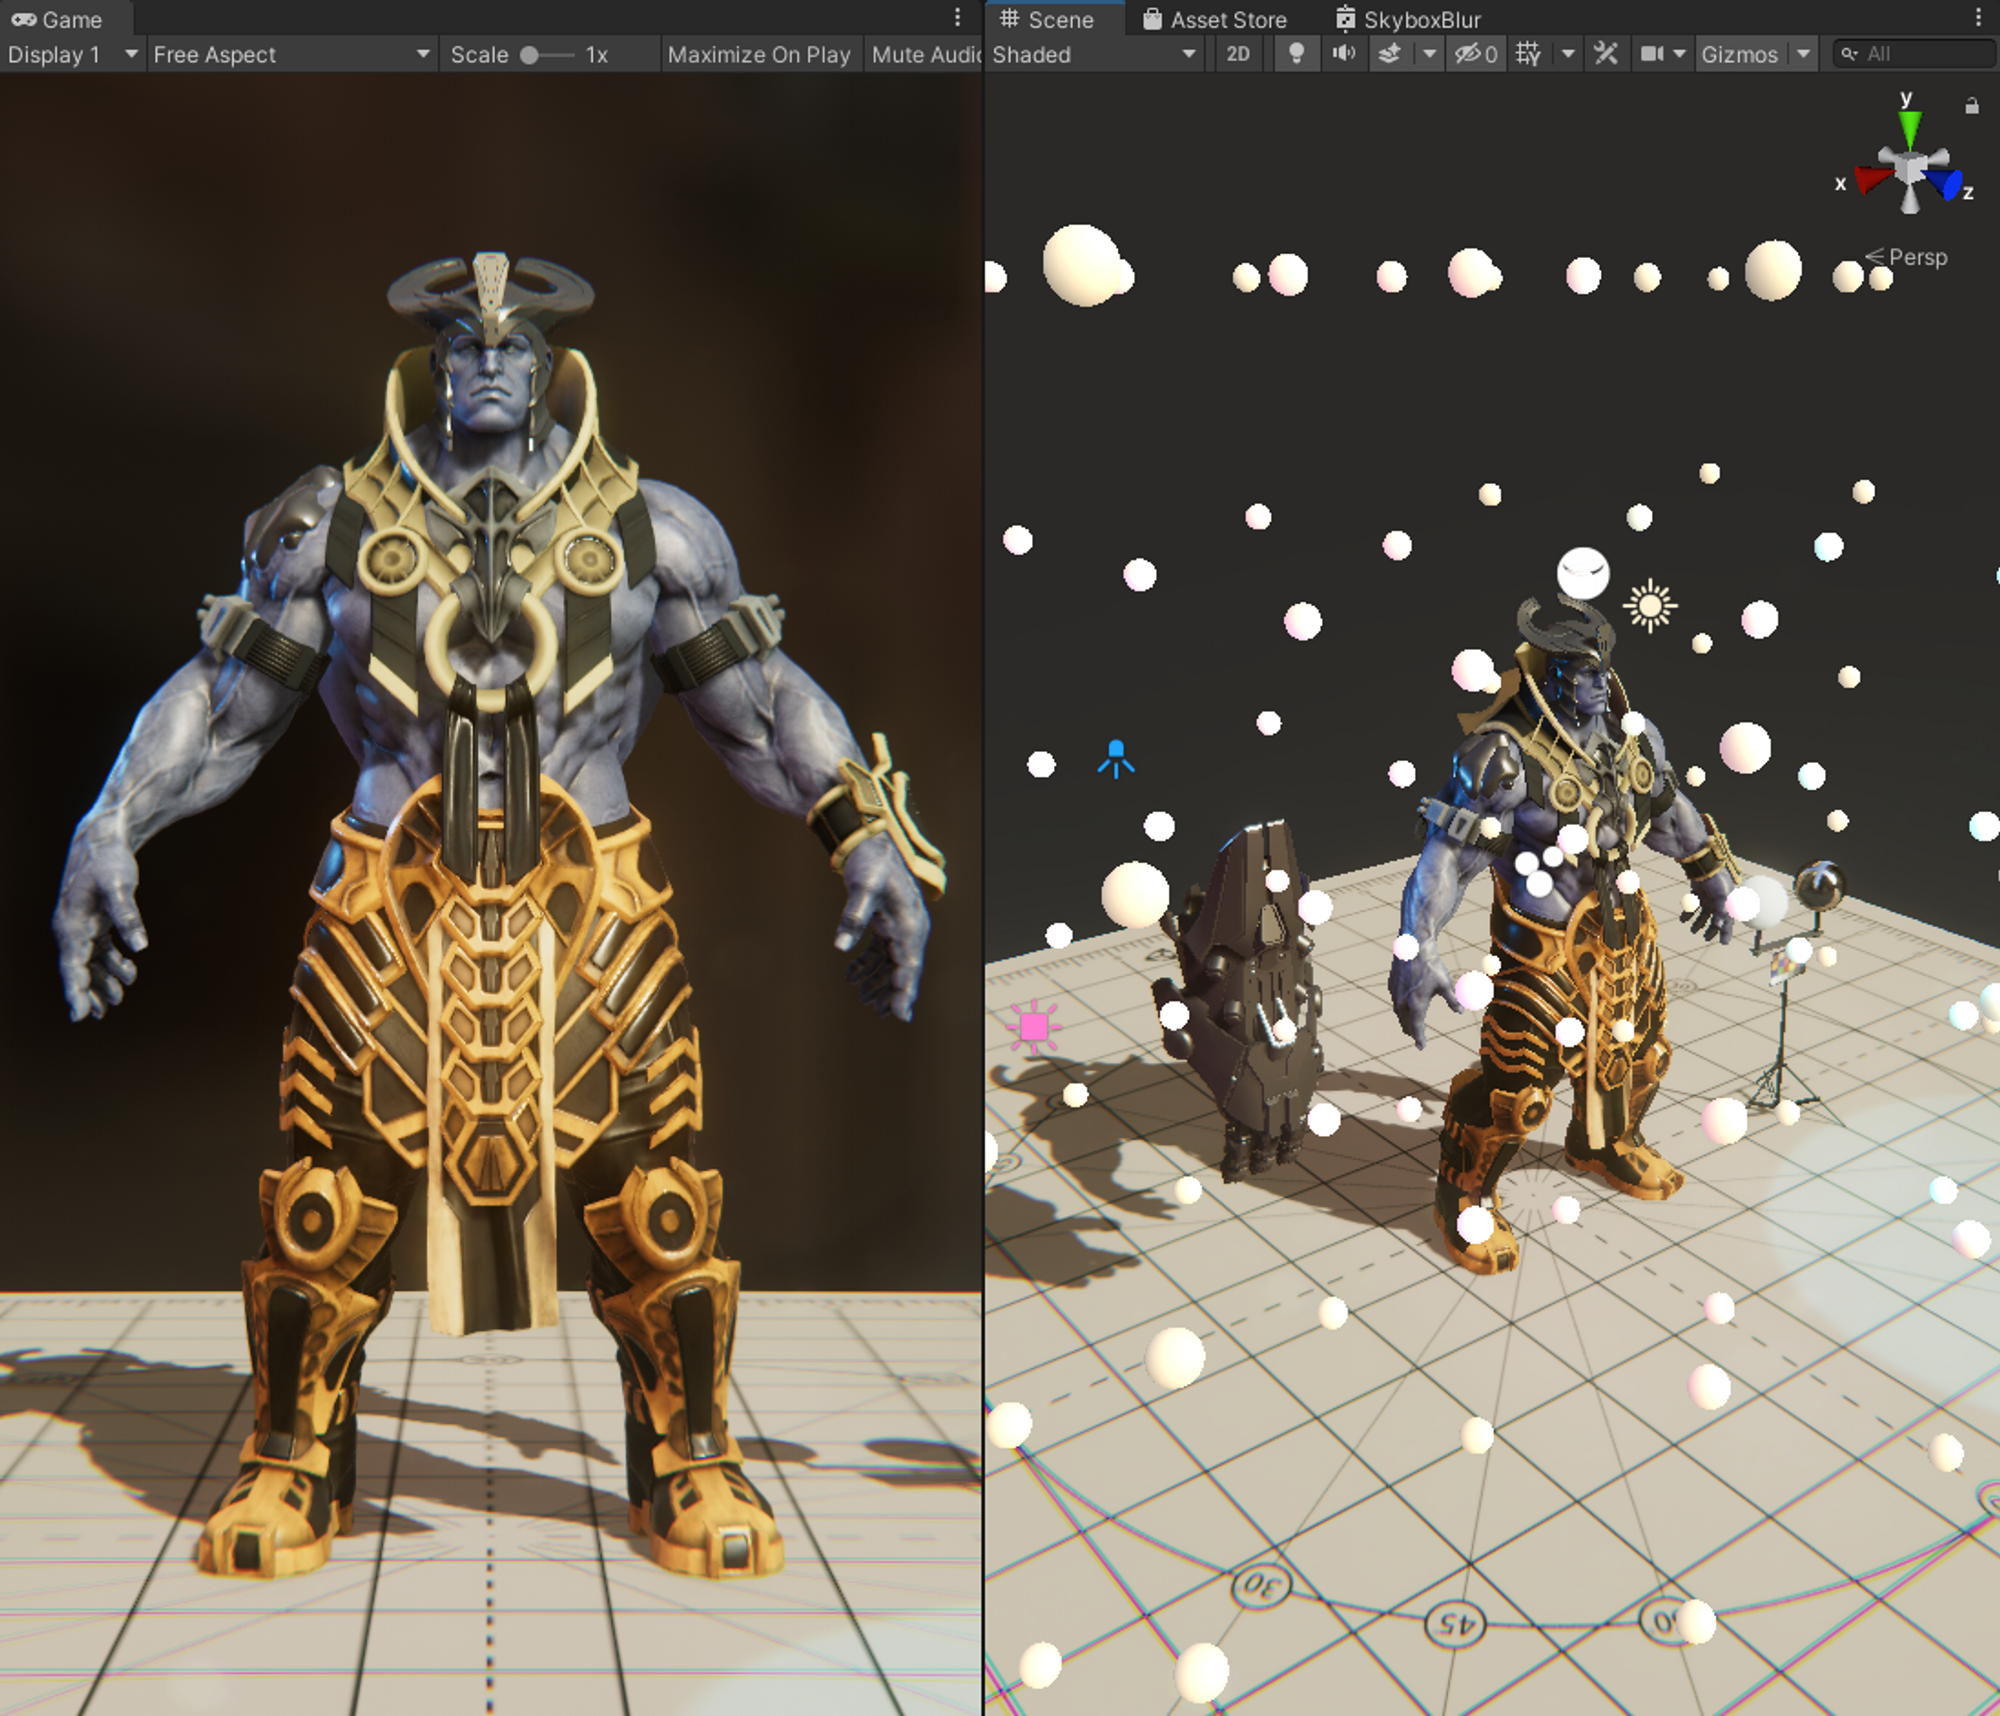This screenshot has height=1716, width=2000.
Task: Toggle the scene view lock icon
Action: [1972, 106]
